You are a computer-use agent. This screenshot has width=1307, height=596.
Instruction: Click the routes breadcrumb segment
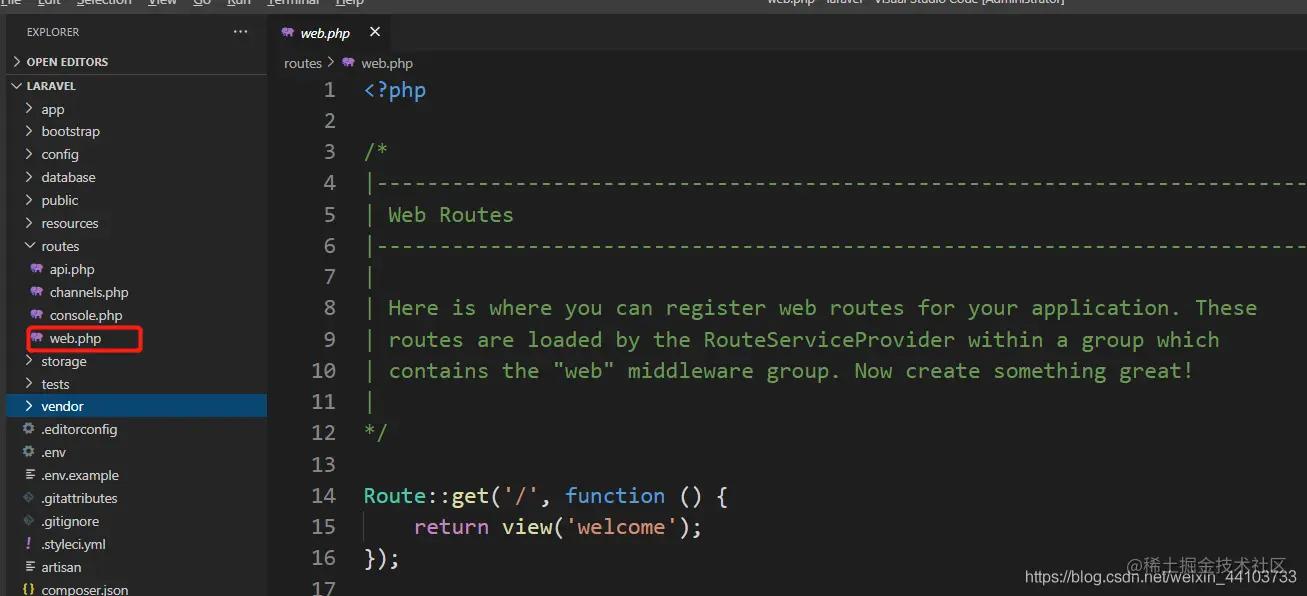coord(303,63)
